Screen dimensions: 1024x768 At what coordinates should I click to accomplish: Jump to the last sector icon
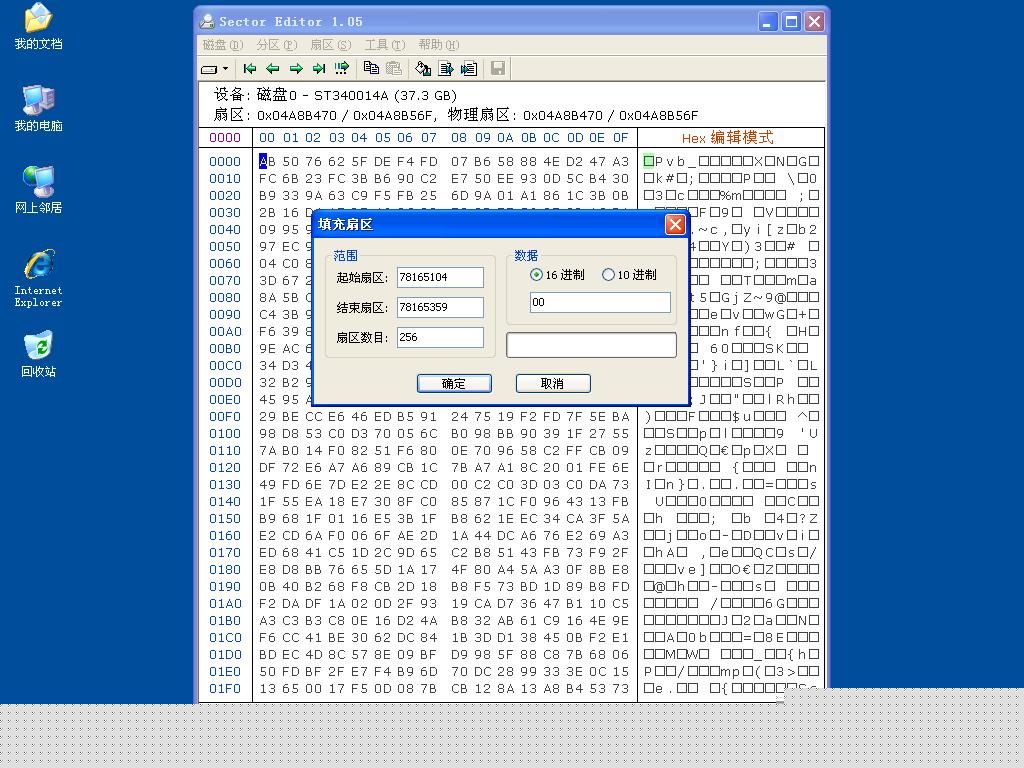click(319, 69)
